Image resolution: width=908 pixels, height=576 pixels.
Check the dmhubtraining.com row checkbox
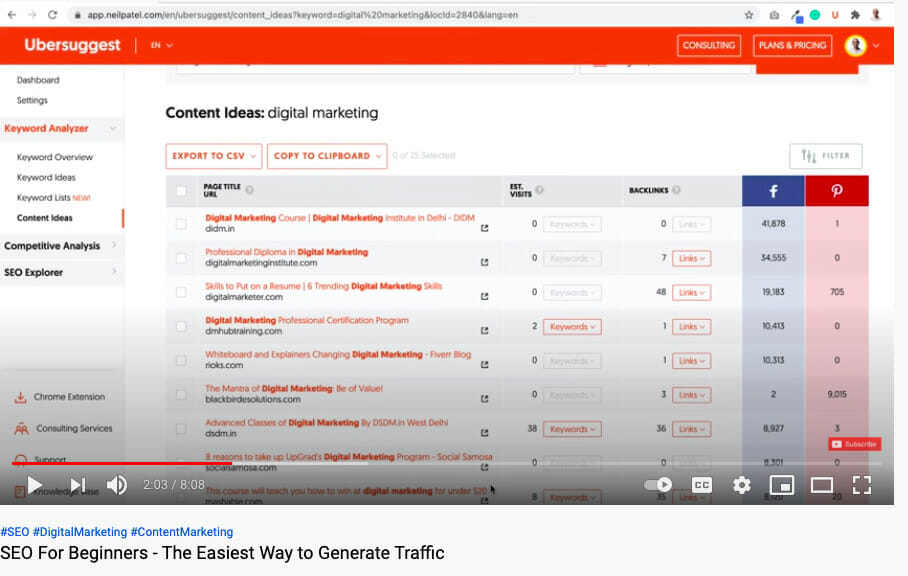(181, 326)
